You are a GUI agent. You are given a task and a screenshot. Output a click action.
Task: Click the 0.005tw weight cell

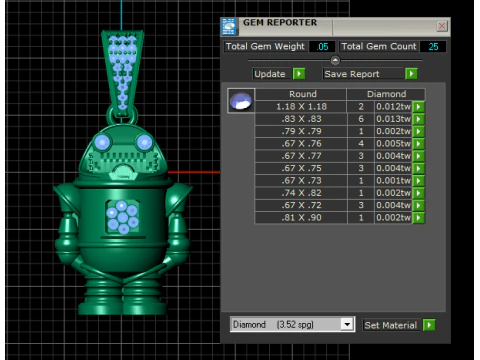[393, 144]
